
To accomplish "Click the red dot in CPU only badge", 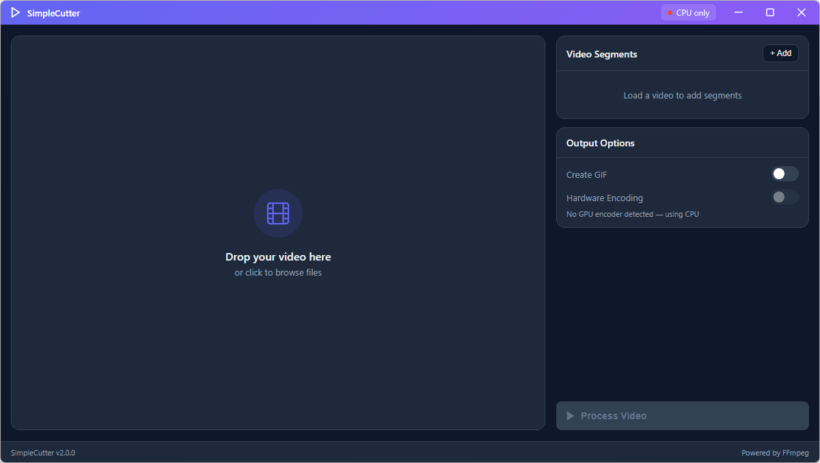I will click(x=670, y=13).
